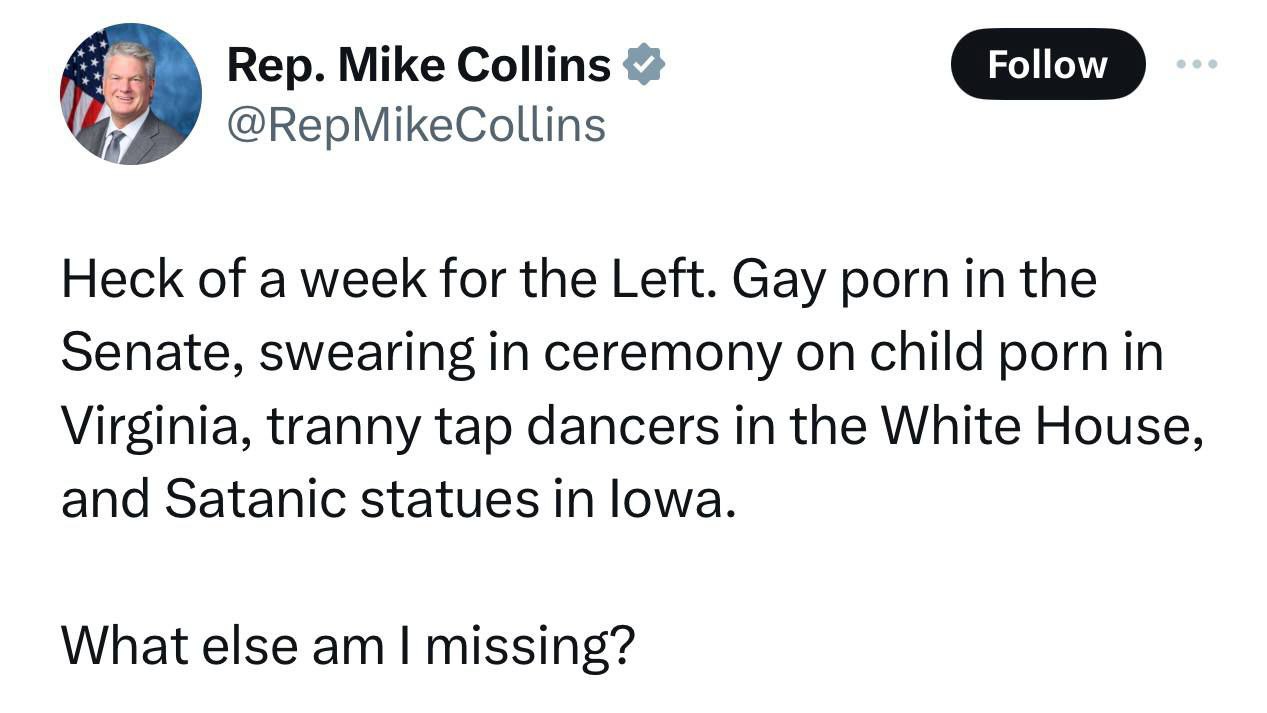Viewport: 1267px width, 713px height.
Task: Open the poster's profile picture
Action: point(131,94)
